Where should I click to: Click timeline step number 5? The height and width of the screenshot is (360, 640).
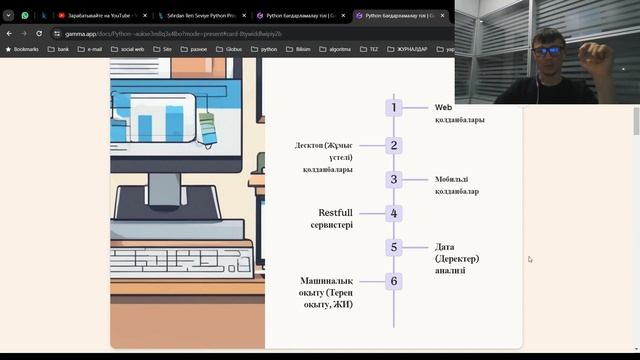click(394, 247)
